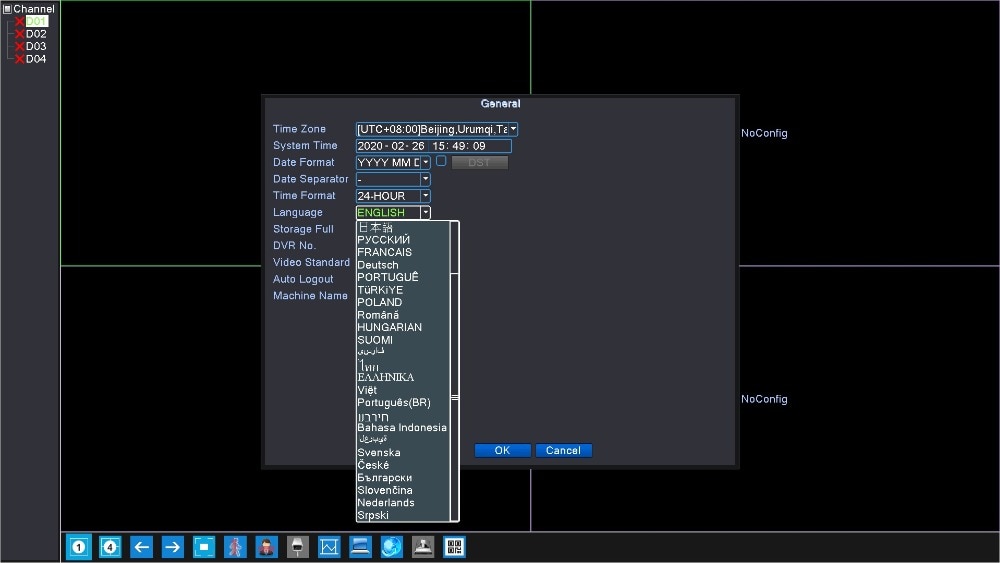
Task: Click the OK button
Action: click(503, 450)
